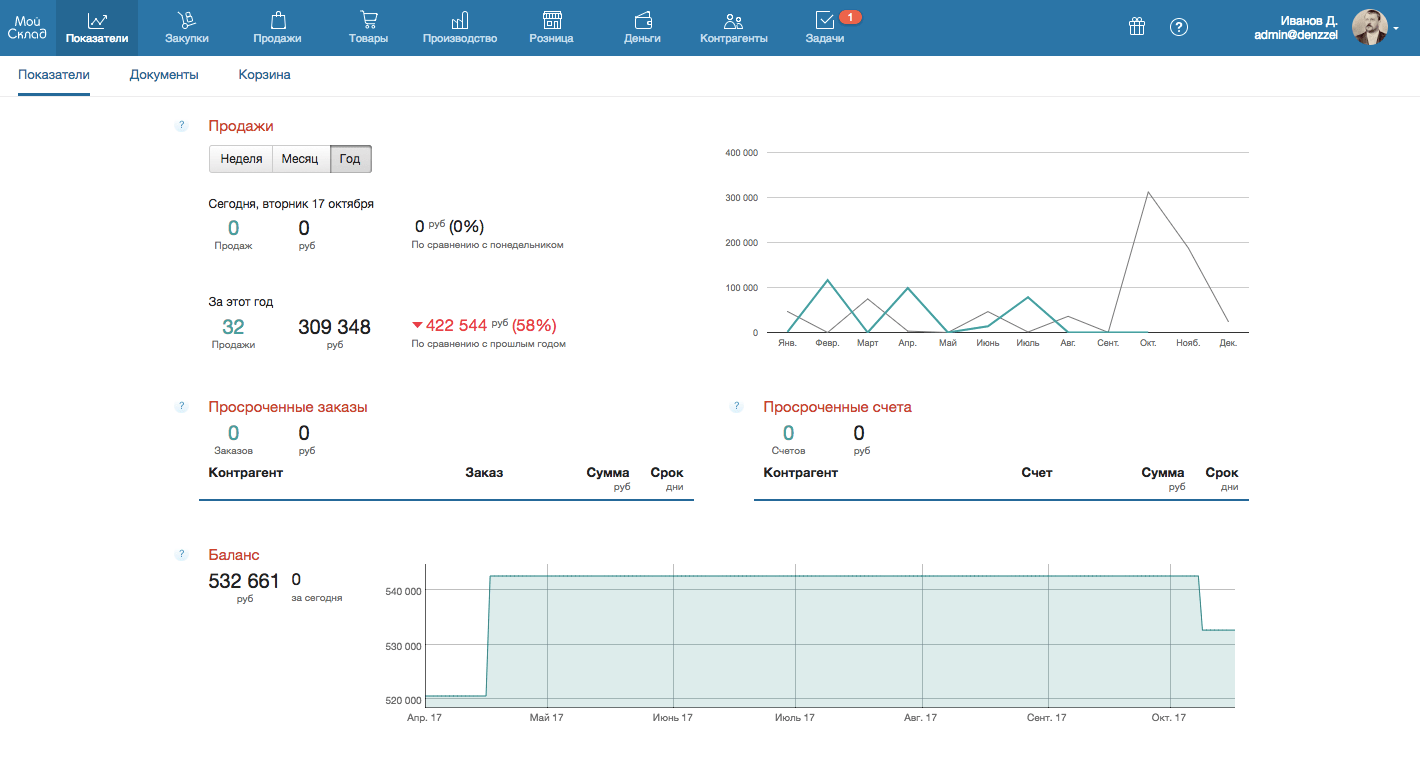The image size is (1420, 766).
Task: Click the Продажи section heading
Action: 241,126
